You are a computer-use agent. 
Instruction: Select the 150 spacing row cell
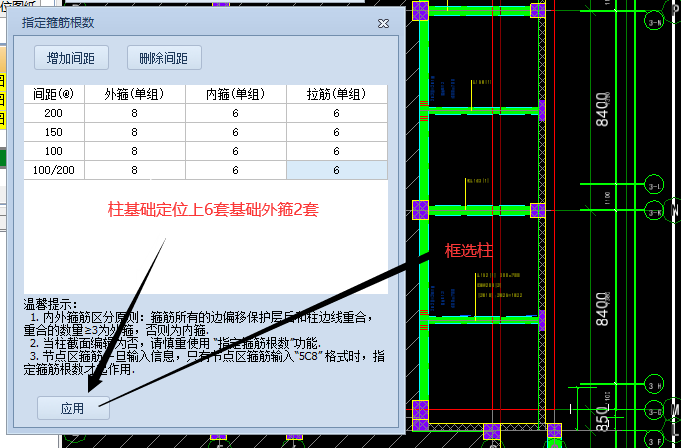pos(54,132)
